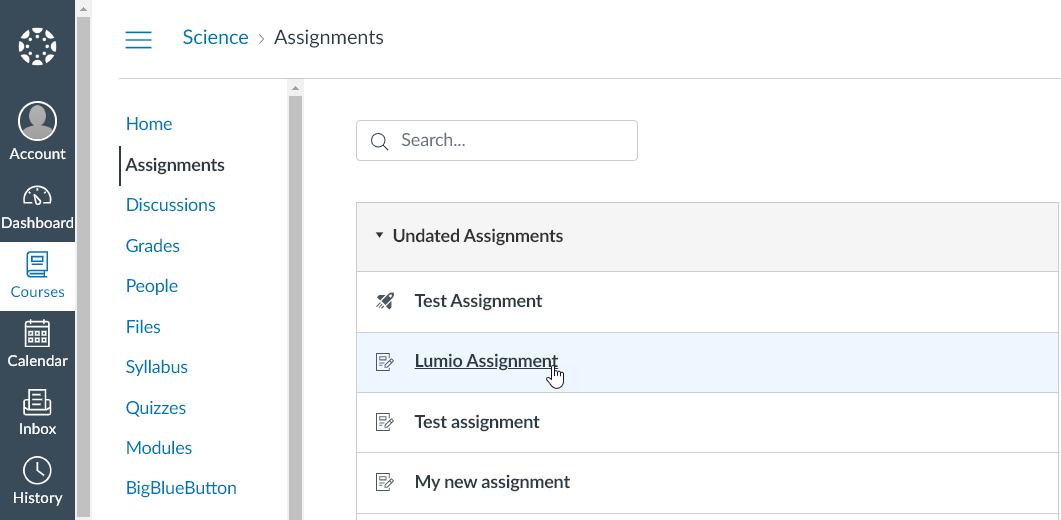Image resolution: width=1061 pixels, height=520 pixels.
Task: Click the Science breadcrumb link
Action: click(215, 38)
